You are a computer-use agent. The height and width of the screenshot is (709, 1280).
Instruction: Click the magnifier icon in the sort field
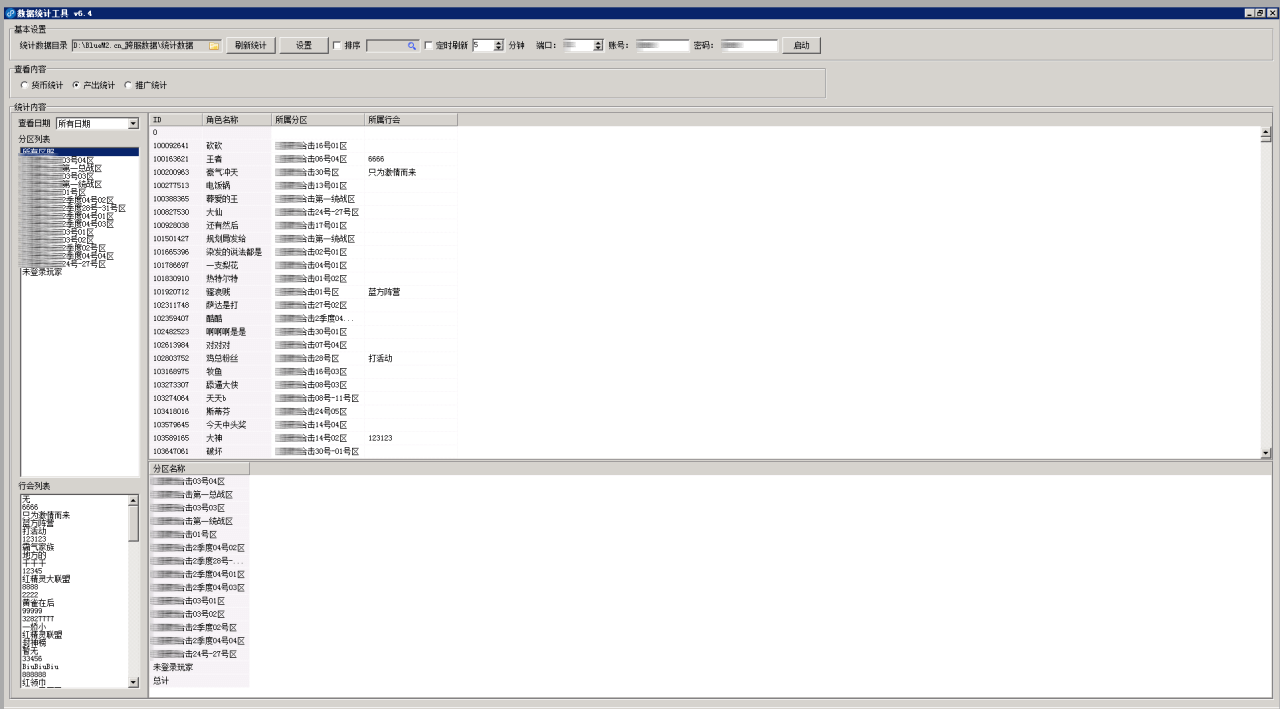(411, 46)
